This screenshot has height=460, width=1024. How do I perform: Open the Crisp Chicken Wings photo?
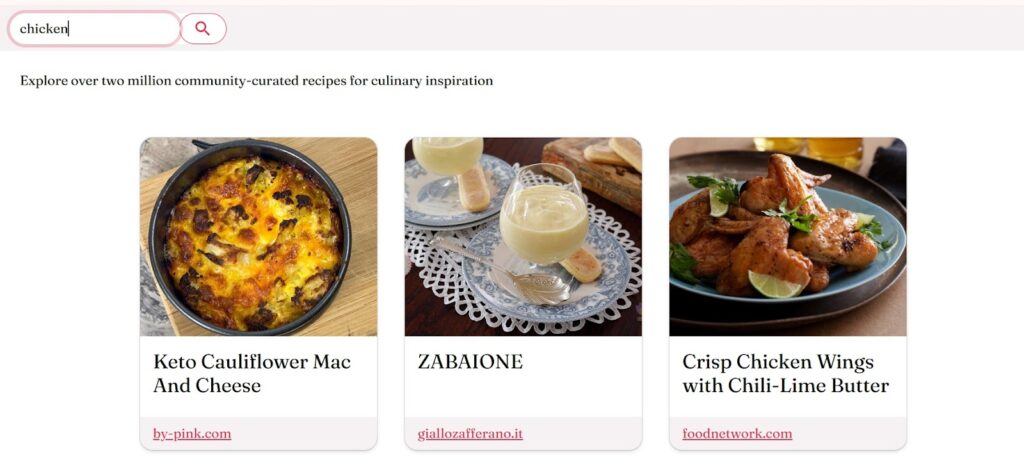click(x=788, y=237)
